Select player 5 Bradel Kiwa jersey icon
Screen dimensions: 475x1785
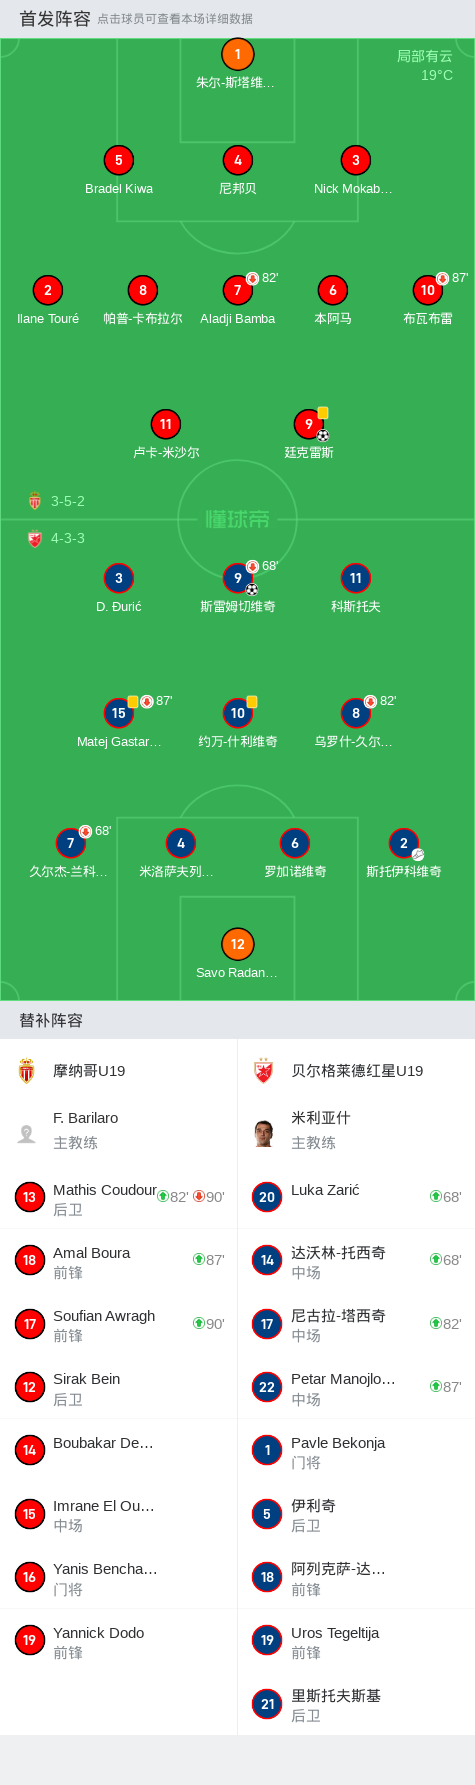(x=118, y=160)
